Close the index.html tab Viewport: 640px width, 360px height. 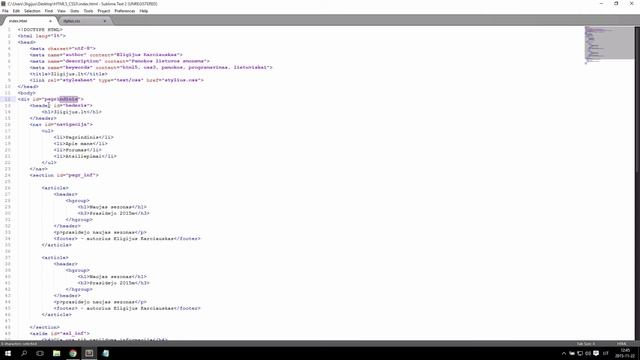coord(50,21)
